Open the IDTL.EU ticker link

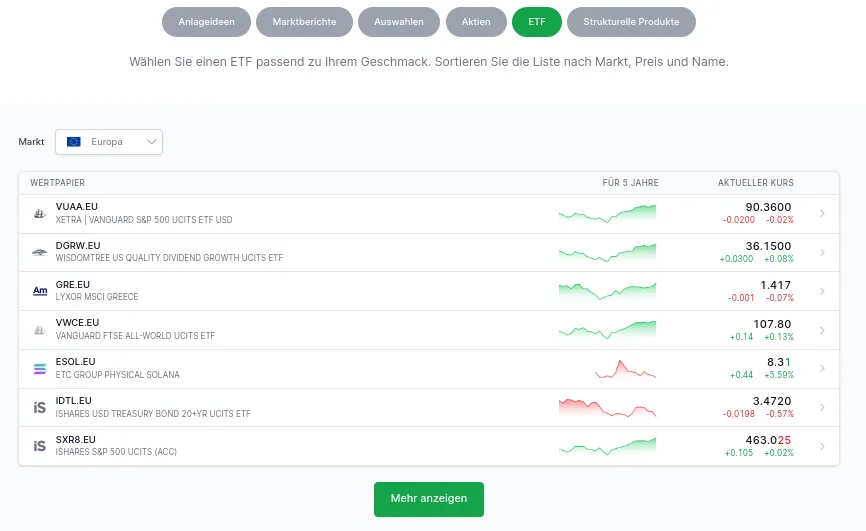73,401
